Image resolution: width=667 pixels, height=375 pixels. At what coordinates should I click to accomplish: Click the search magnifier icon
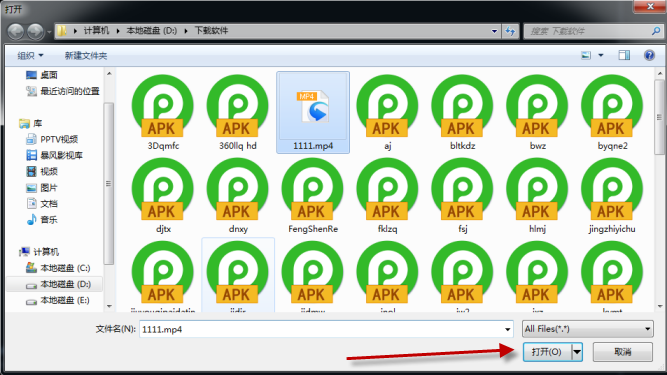[656, 31]
